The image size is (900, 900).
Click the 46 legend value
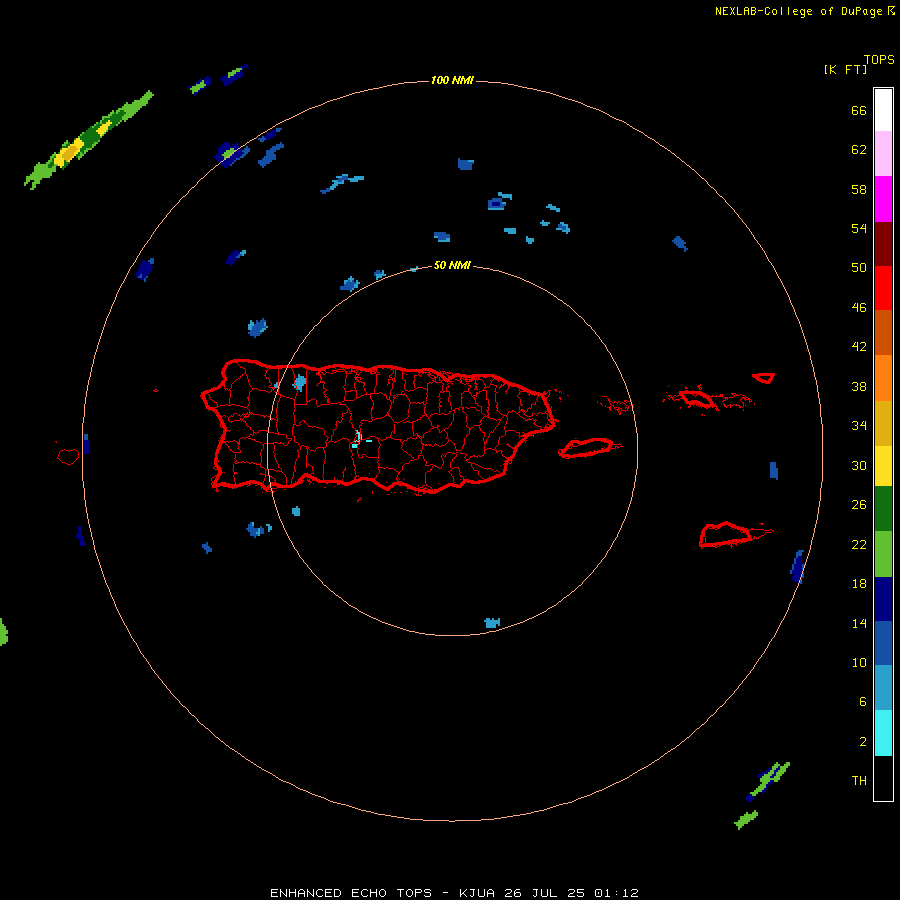tap(859, 307)
